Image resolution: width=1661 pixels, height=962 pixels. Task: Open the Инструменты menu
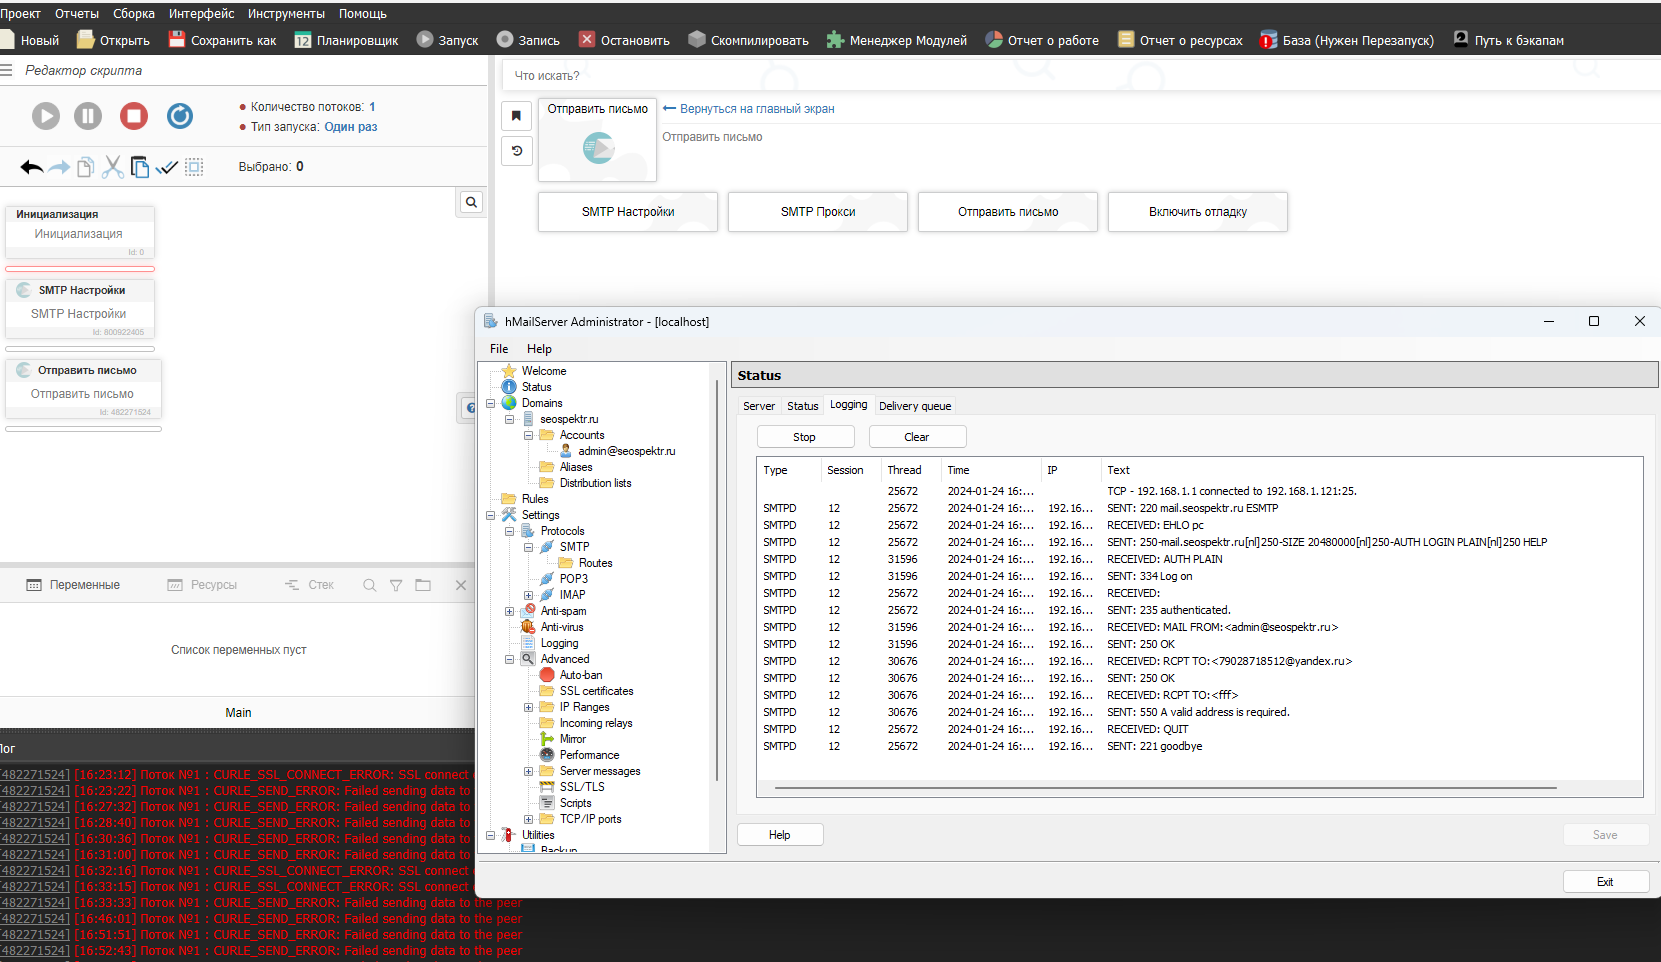286,13
